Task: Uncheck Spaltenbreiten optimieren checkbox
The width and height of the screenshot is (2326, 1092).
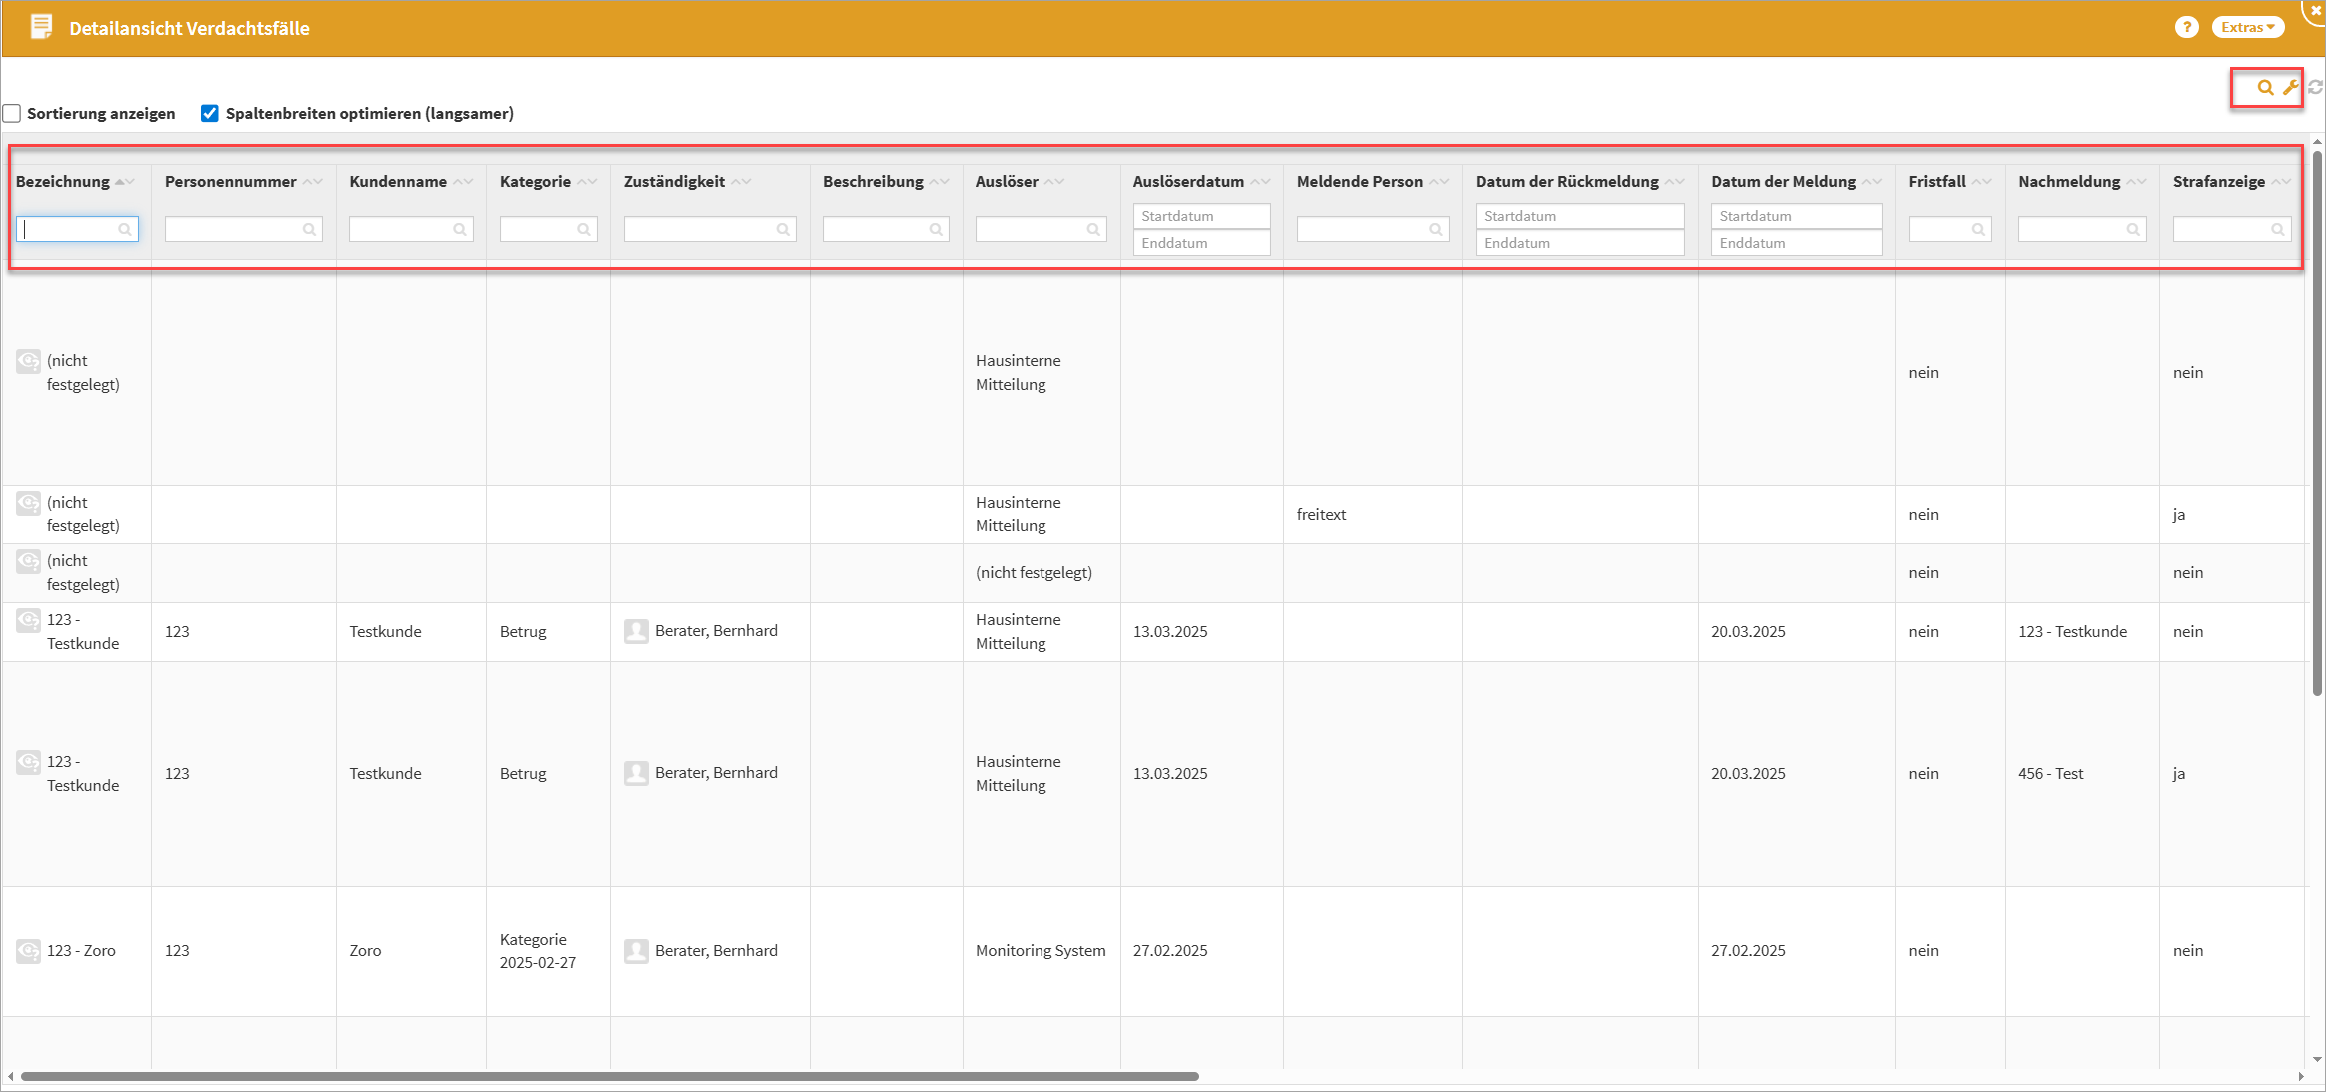Action: click(x=210, y=113)
